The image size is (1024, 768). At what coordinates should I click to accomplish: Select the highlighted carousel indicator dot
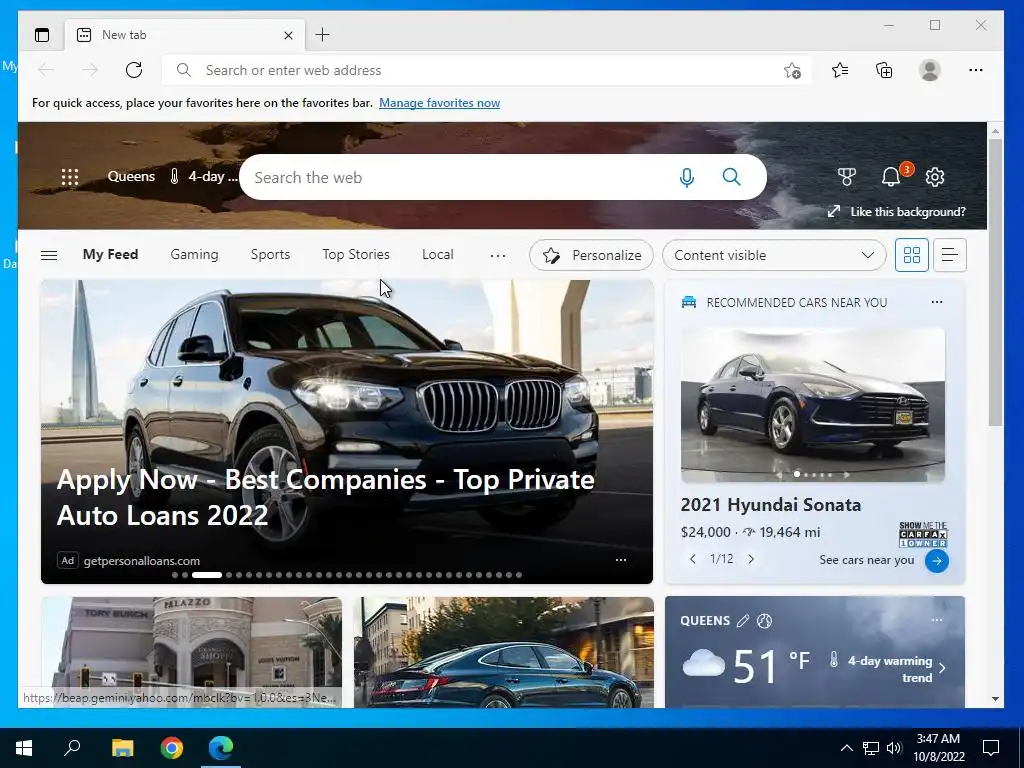pos(206,575)
